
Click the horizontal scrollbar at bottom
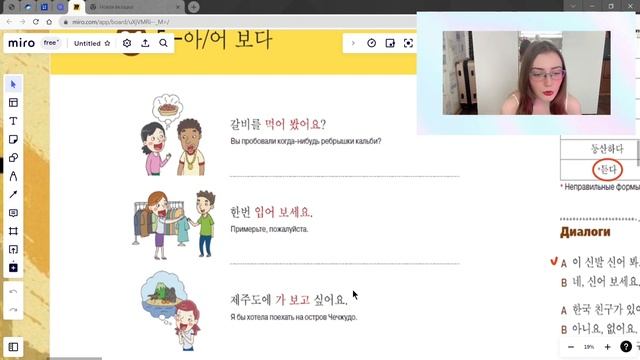(x=76, y=358)
